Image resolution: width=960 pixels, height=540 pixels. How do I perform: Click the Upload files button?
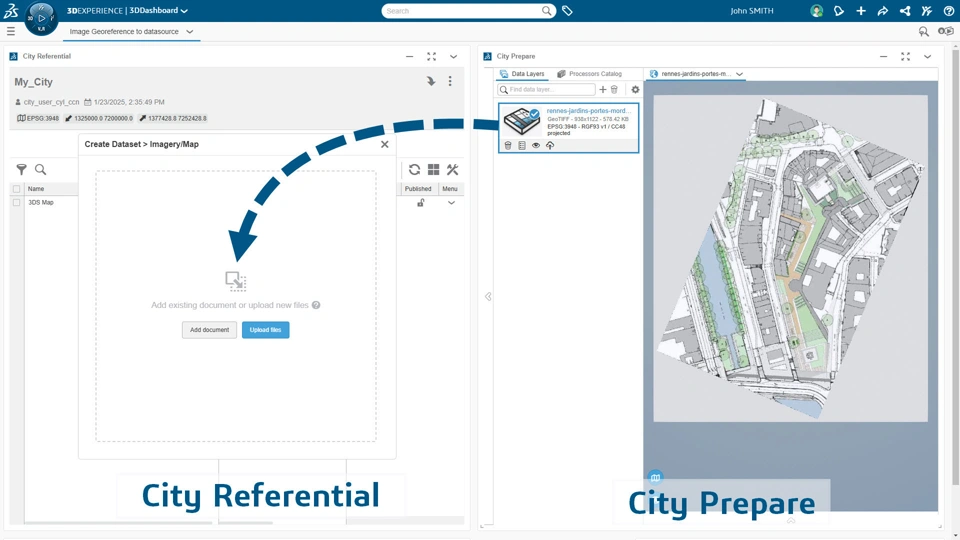266,330
